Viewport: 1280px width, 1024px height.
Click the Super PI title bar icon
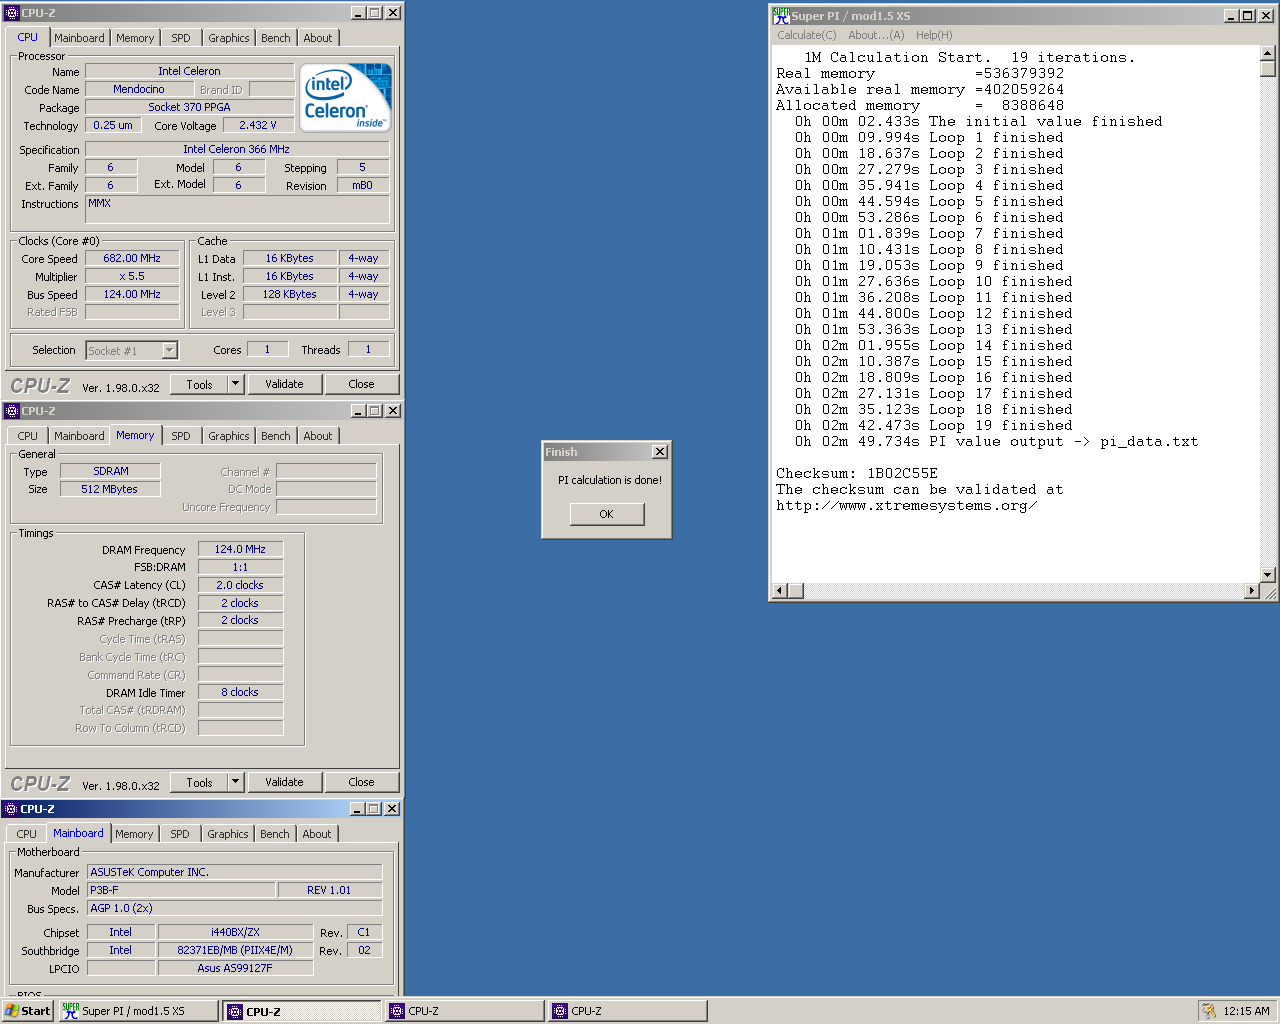781,16
